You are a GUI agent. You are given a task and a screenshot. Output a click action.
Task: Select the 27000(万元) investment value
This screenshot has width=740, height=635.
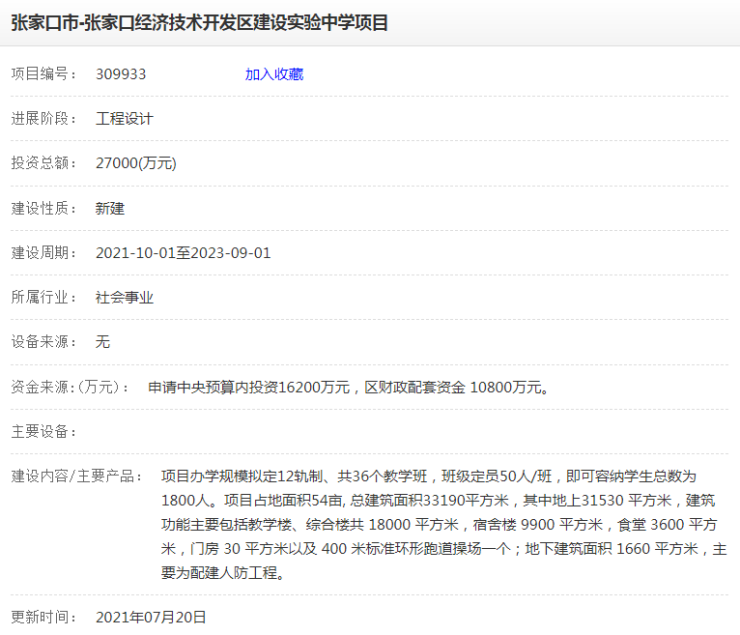pyautogui.click(x=136, y=163)
